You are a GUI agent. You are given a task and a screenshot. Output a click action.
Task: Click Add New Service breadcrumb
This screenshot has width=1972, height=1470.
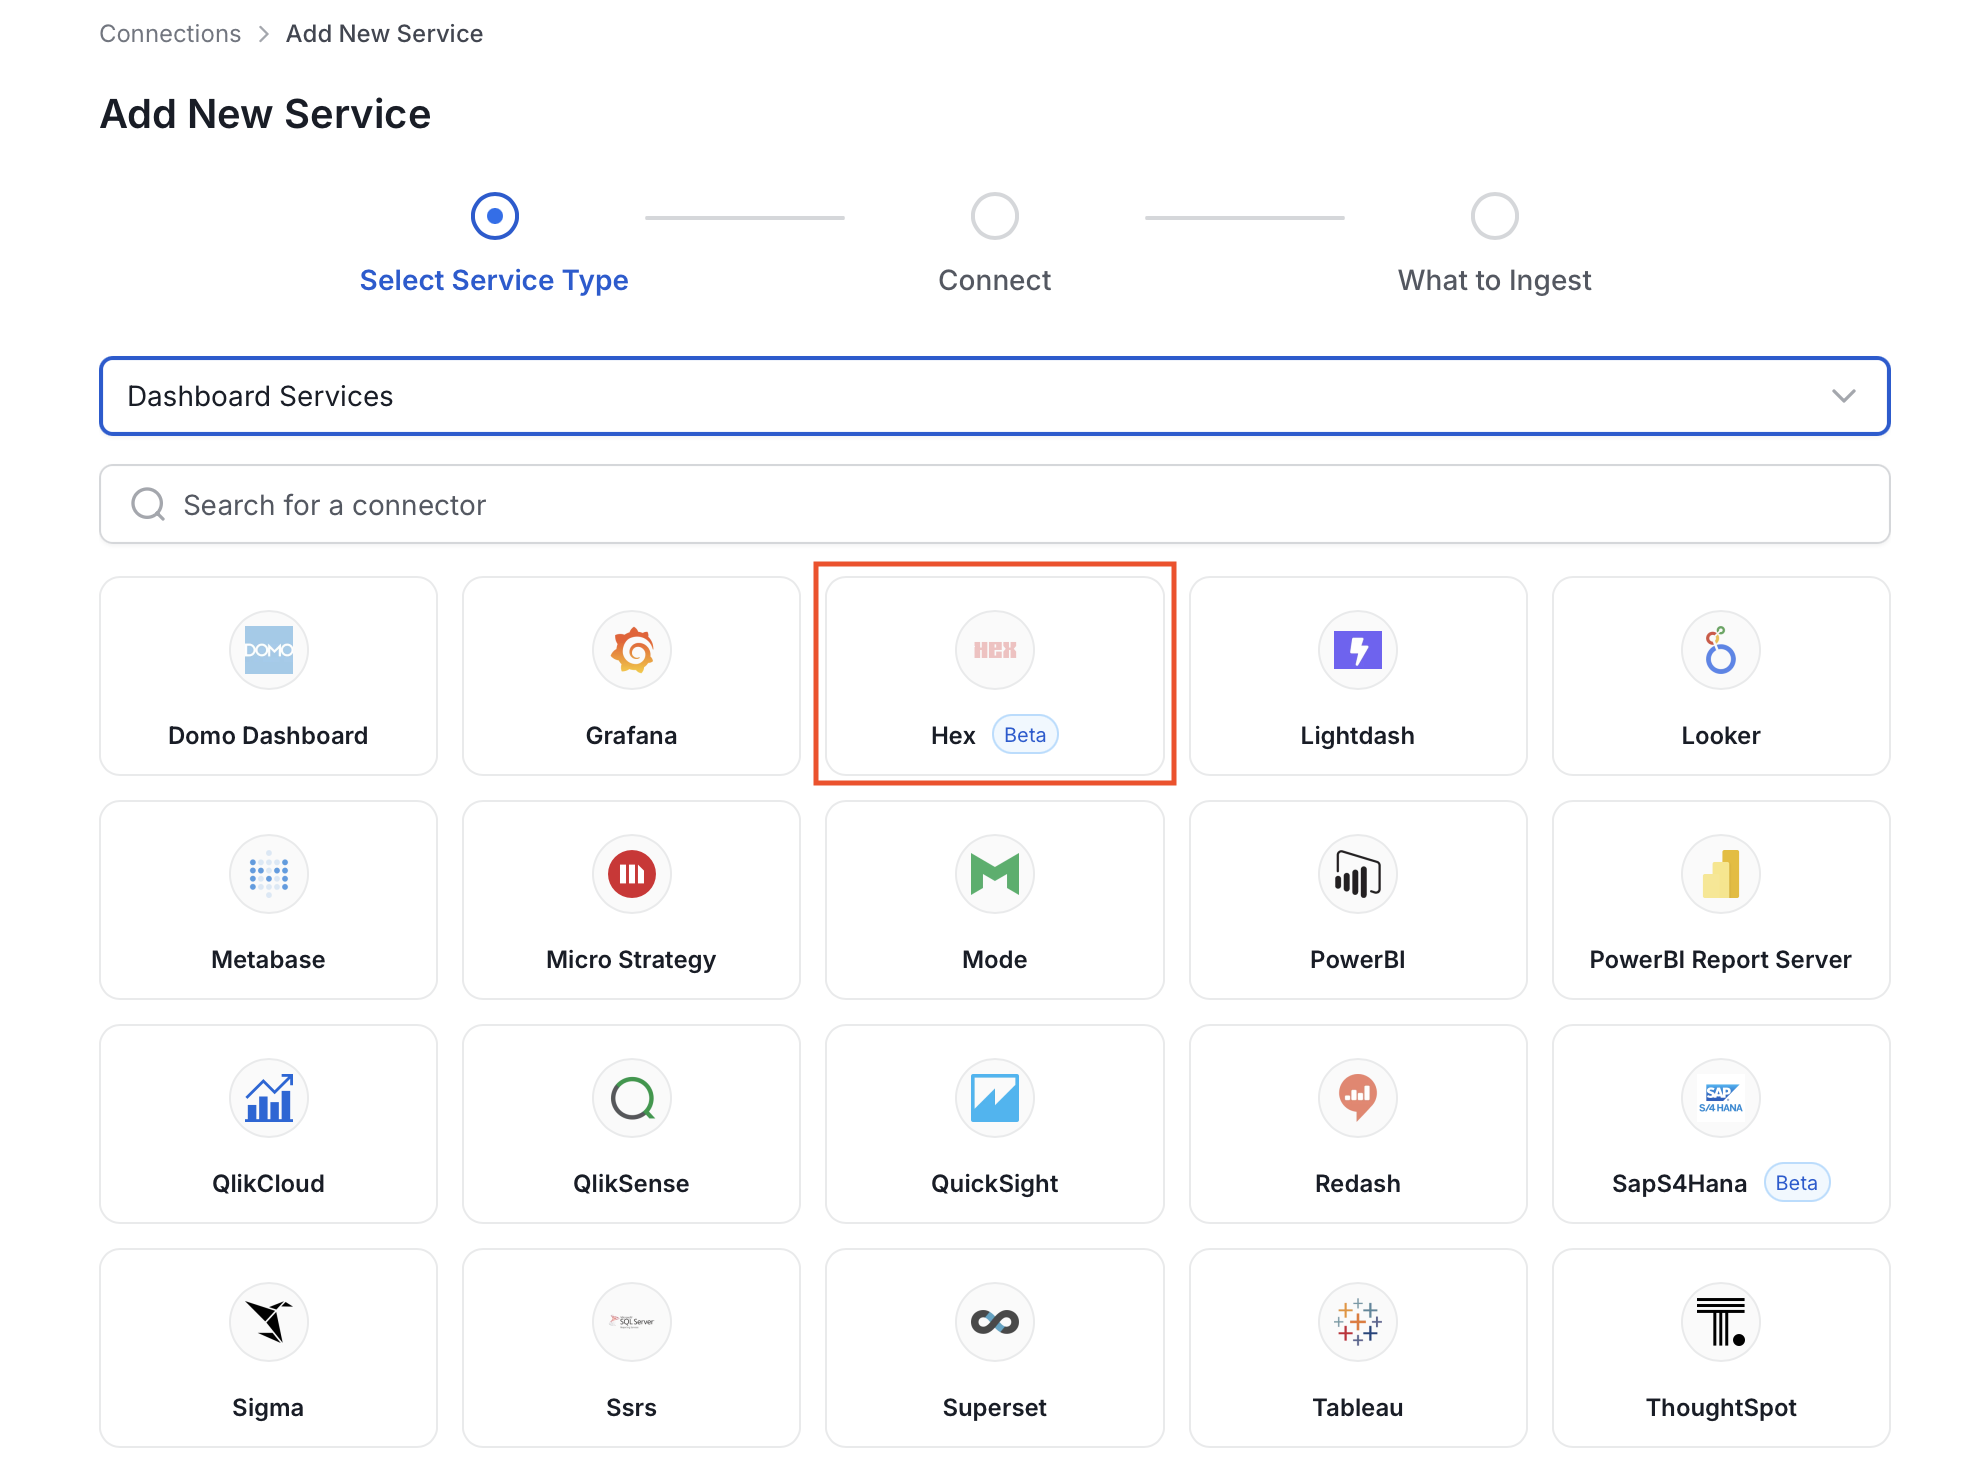coord(384,34)
